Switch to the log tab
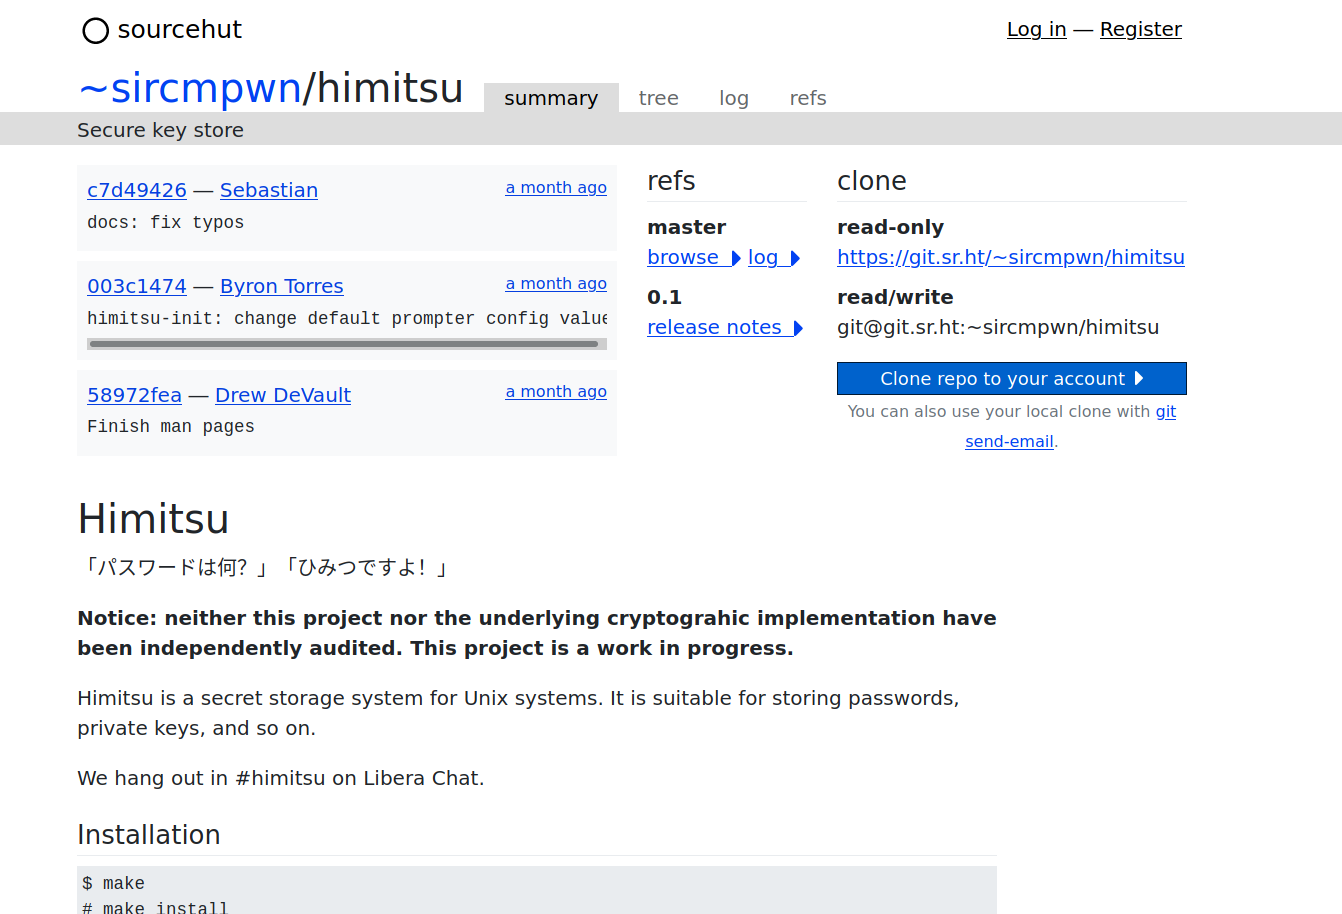Image resolution: width=1342 pixels, height=914 pixels. [x=734, y=98]
